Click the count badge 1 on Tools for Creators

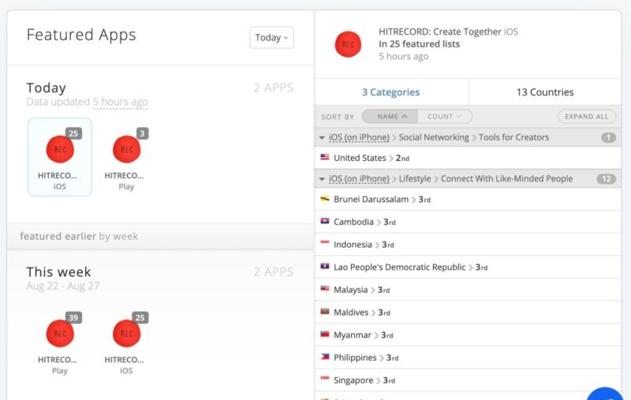point(608,138)
